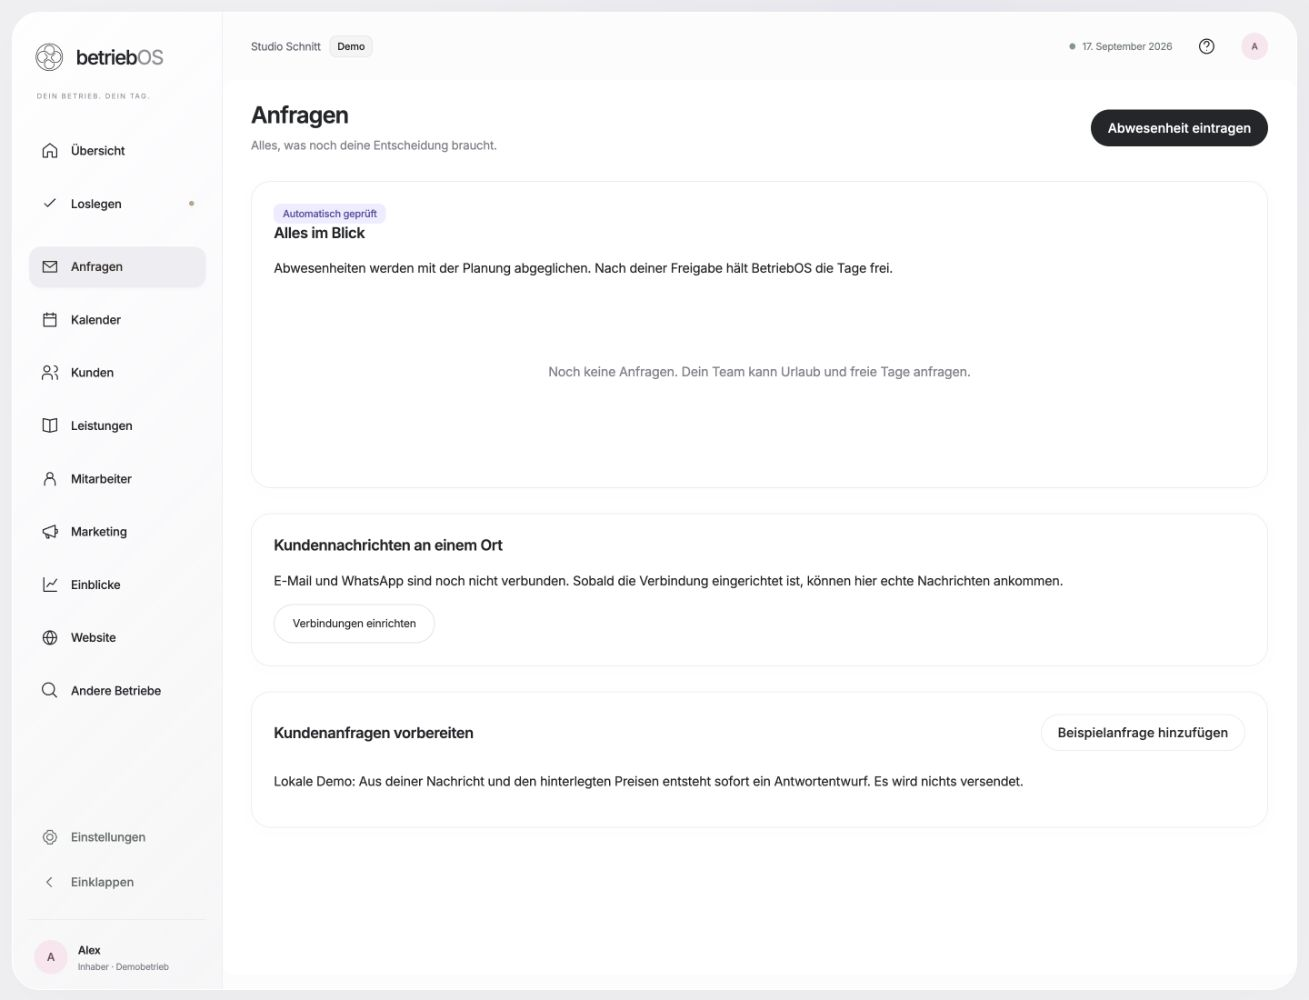Select the Anfragen menu item
This screenshot has height=1000, width=1309.
(x=118, y=267)
